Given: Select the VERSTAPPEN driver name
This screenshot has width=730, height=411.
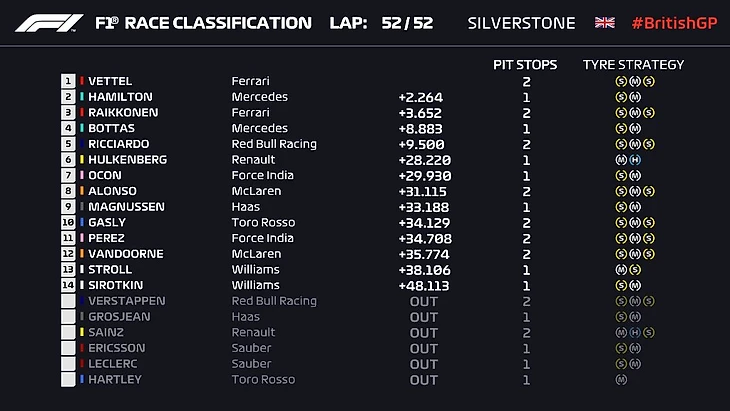Looking at the screenshot, I should pyautogui.click(x=126, y=301).
